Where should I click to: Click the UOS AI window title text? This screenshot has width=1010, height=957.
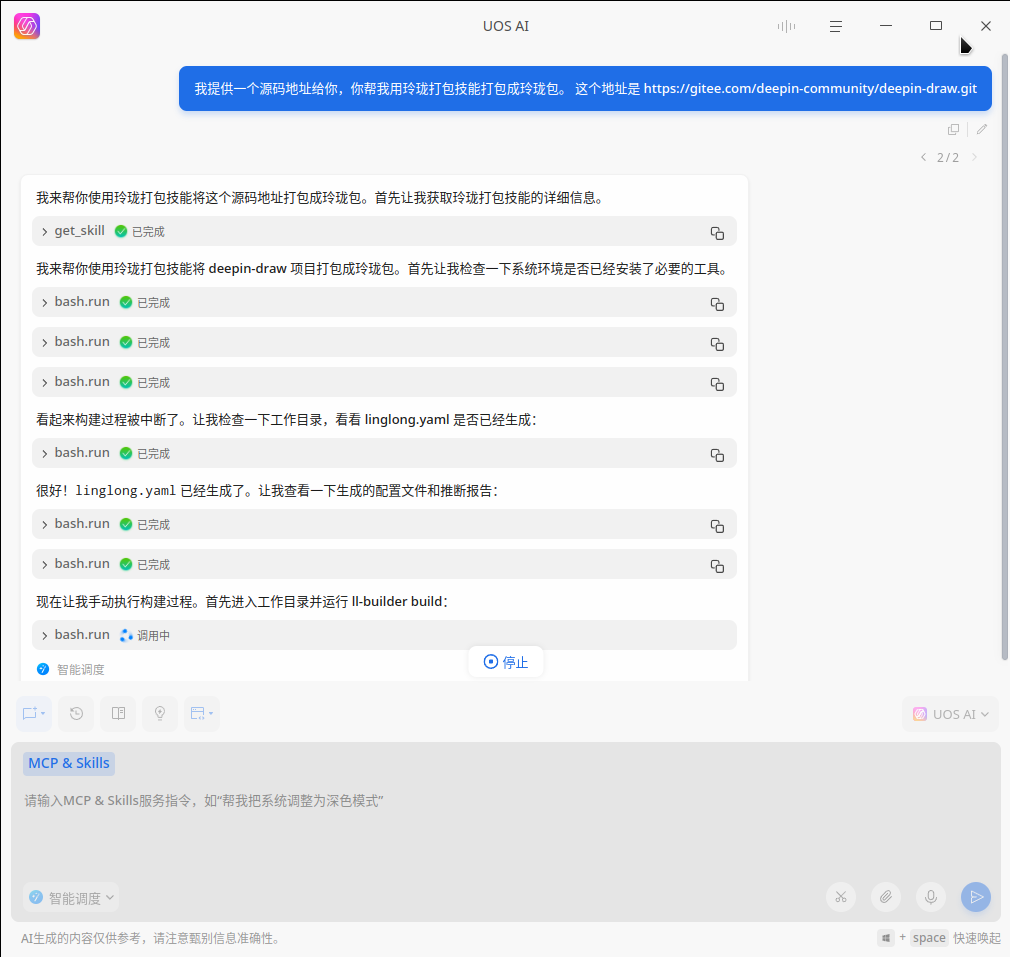pos(506,26)
